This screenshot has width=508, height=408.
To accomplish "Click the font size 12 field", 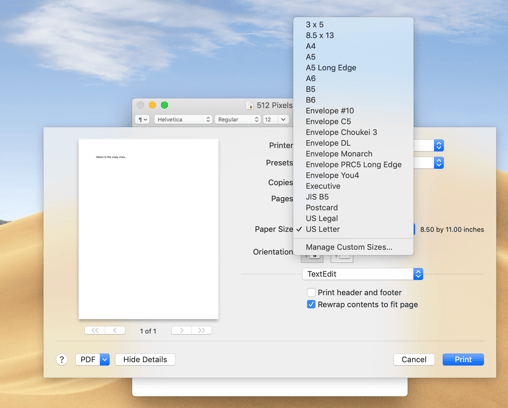I will click(x=271, y=119).
